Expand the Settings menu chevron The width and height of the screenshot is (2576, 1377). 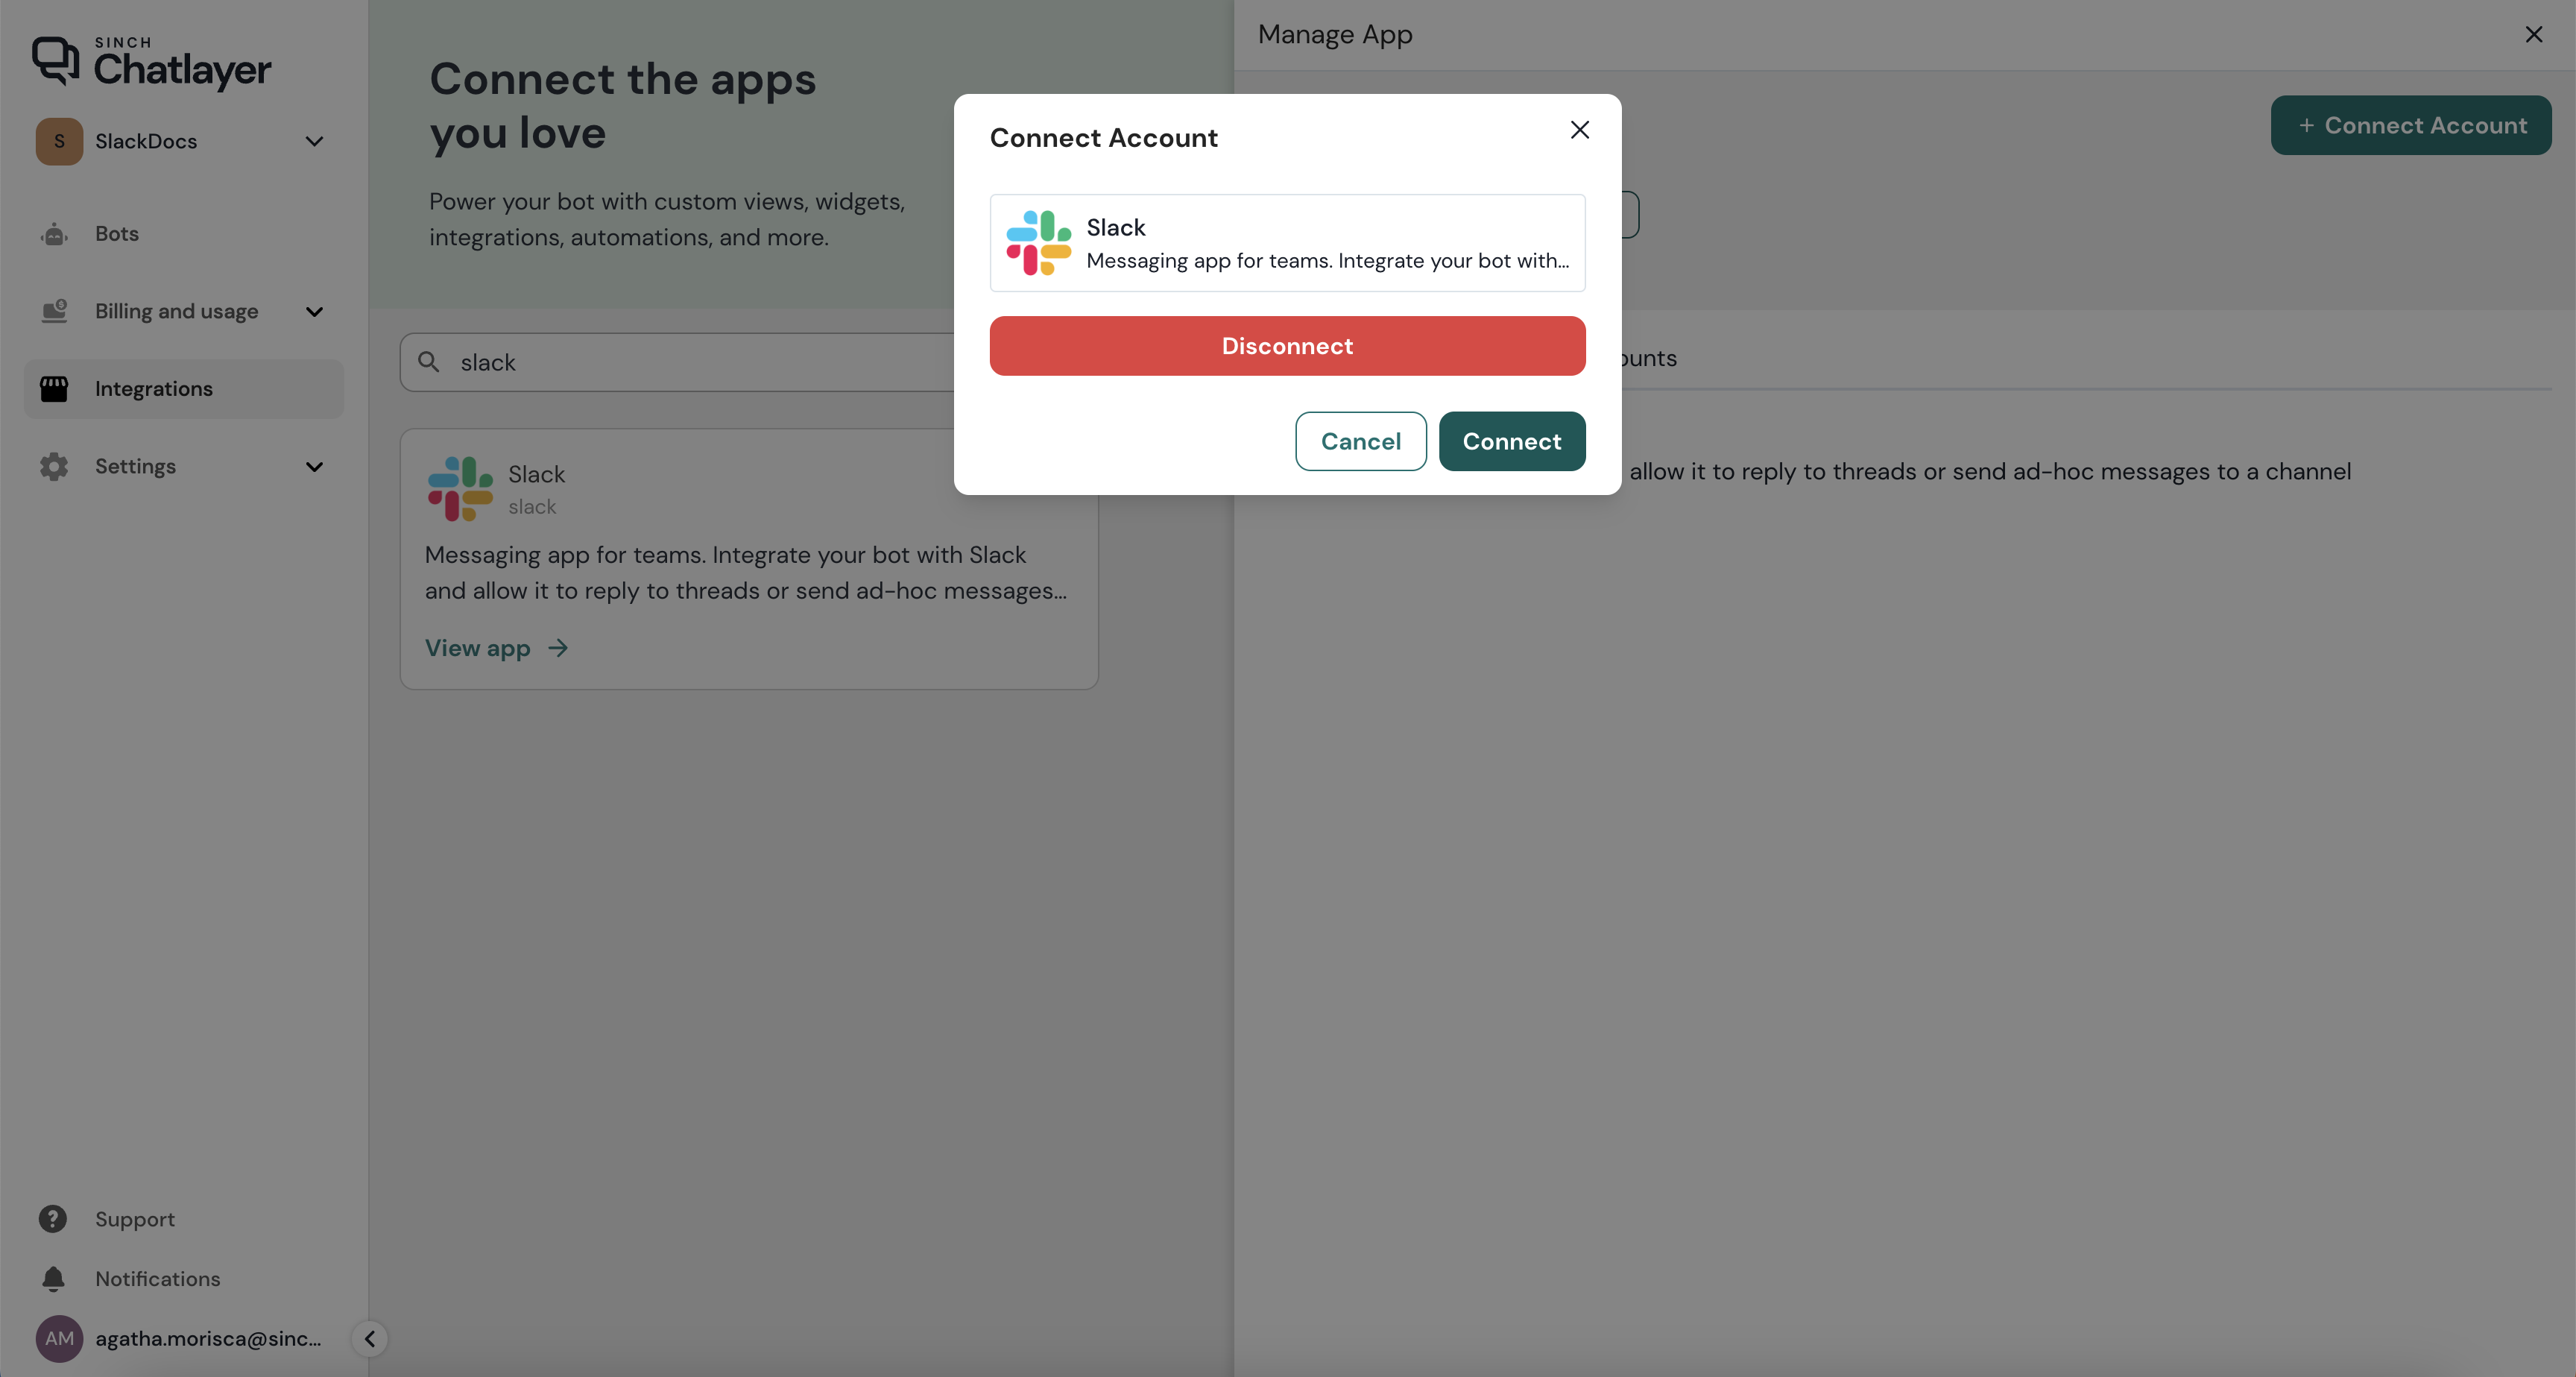click(x=314, y=466)
